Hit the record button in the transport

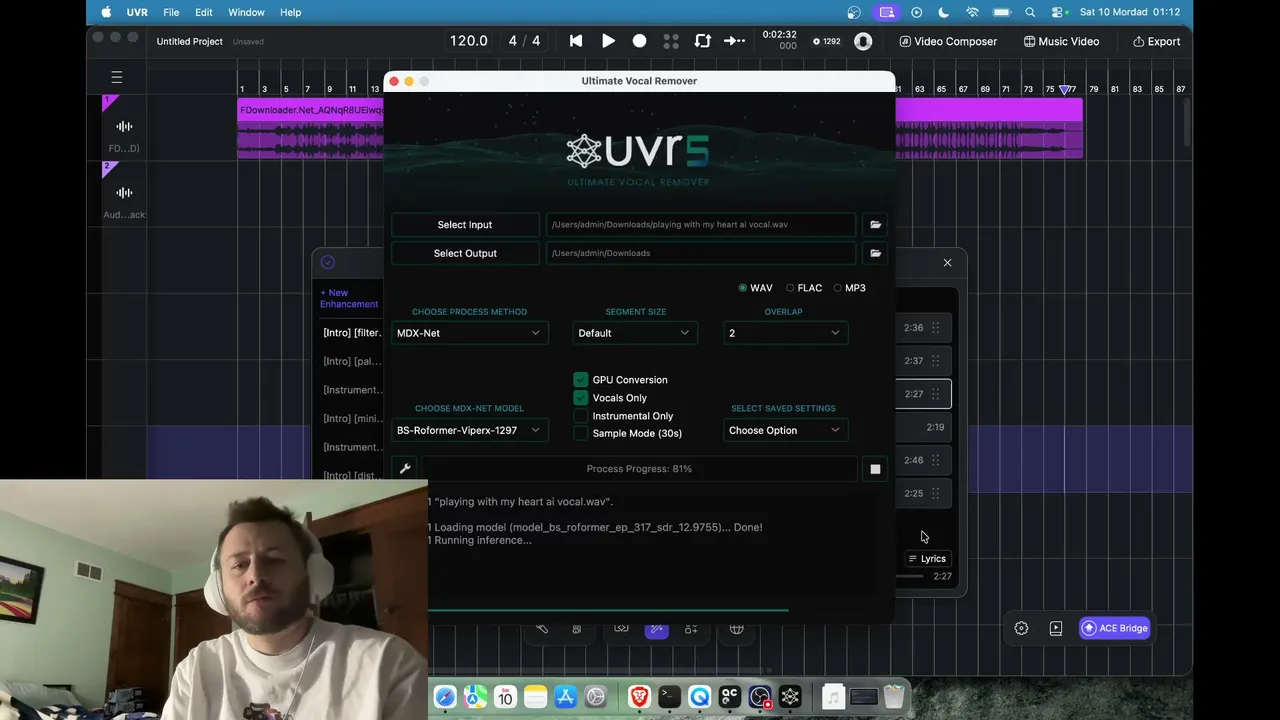[x=639, y=41]
